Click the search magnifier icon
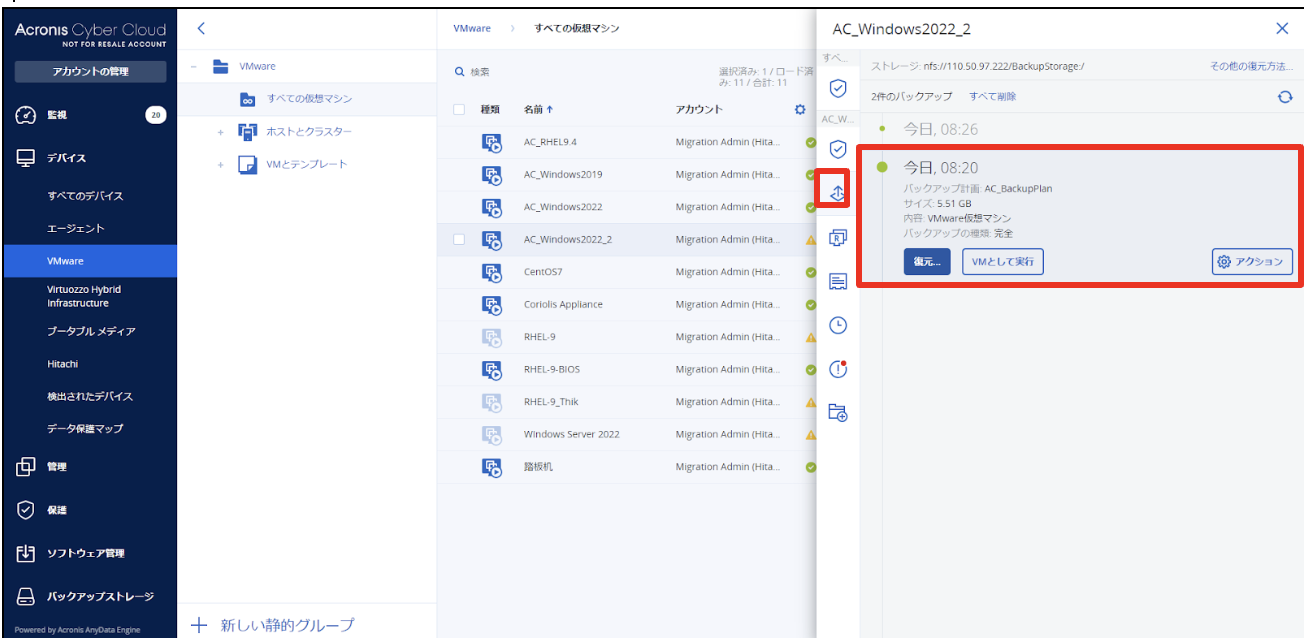The image size is (1304, 638). tap(460, 72)
